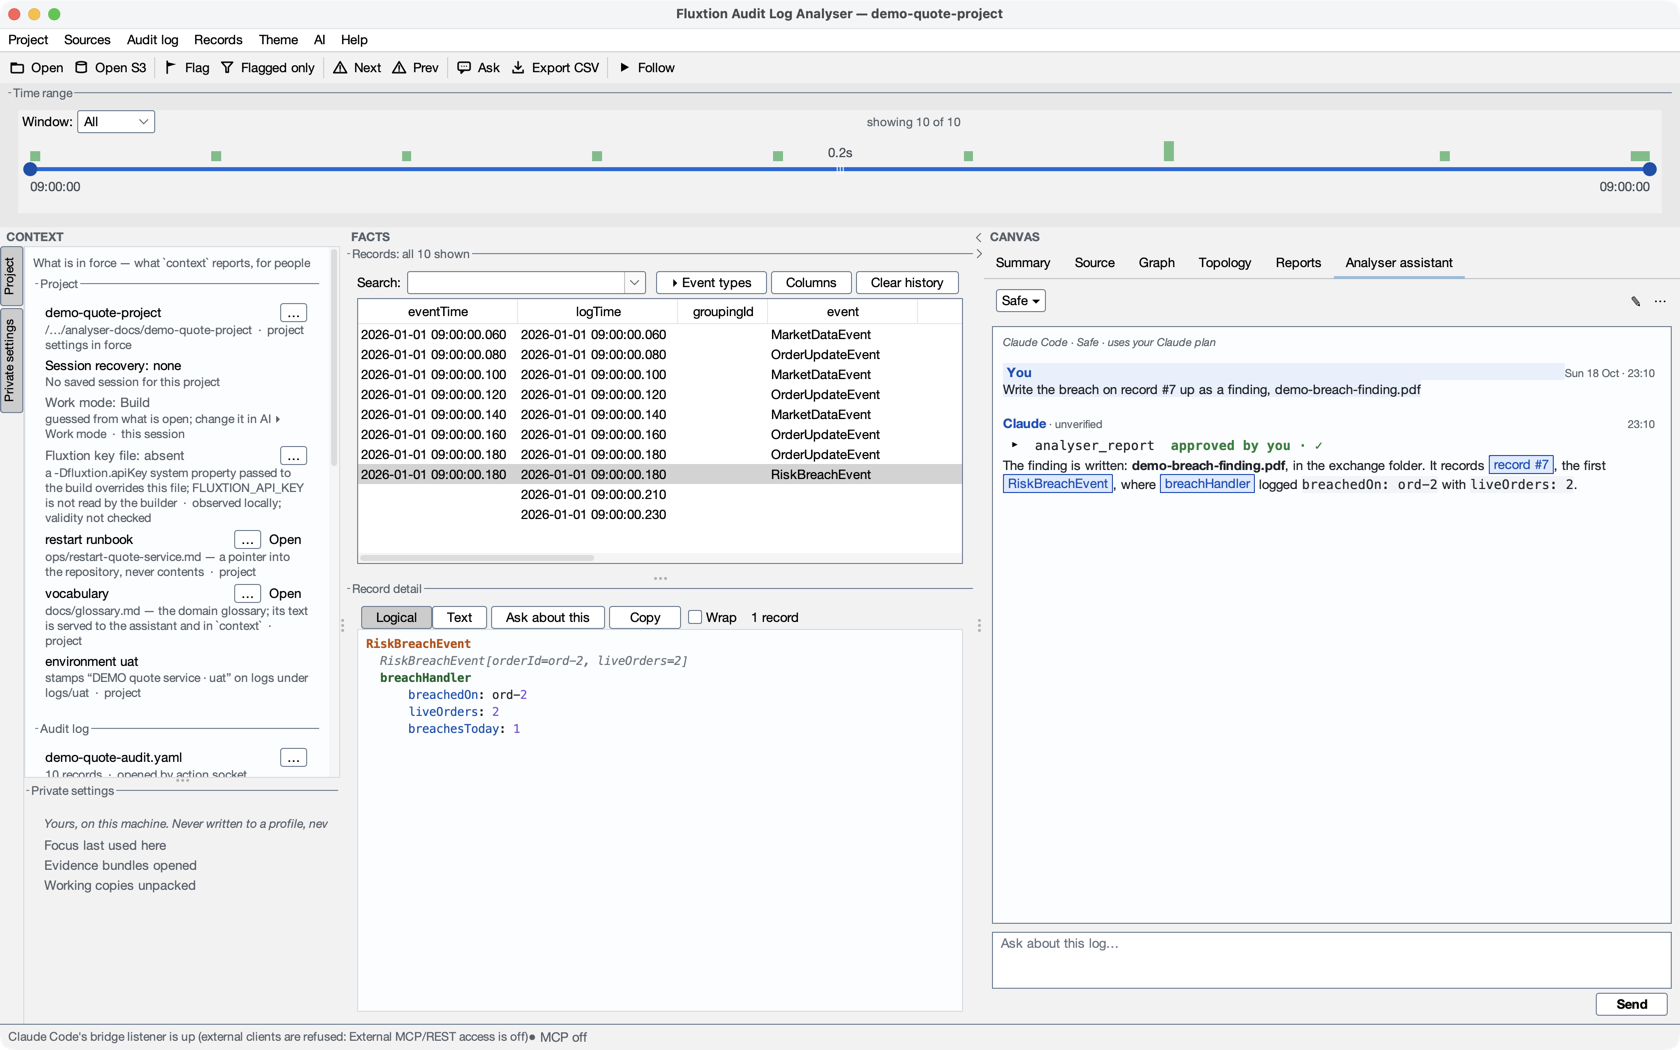Jump to Next warning record
Image resolution: width=1680 pixels, height=1050 pixels.
[x=357, y=68]
